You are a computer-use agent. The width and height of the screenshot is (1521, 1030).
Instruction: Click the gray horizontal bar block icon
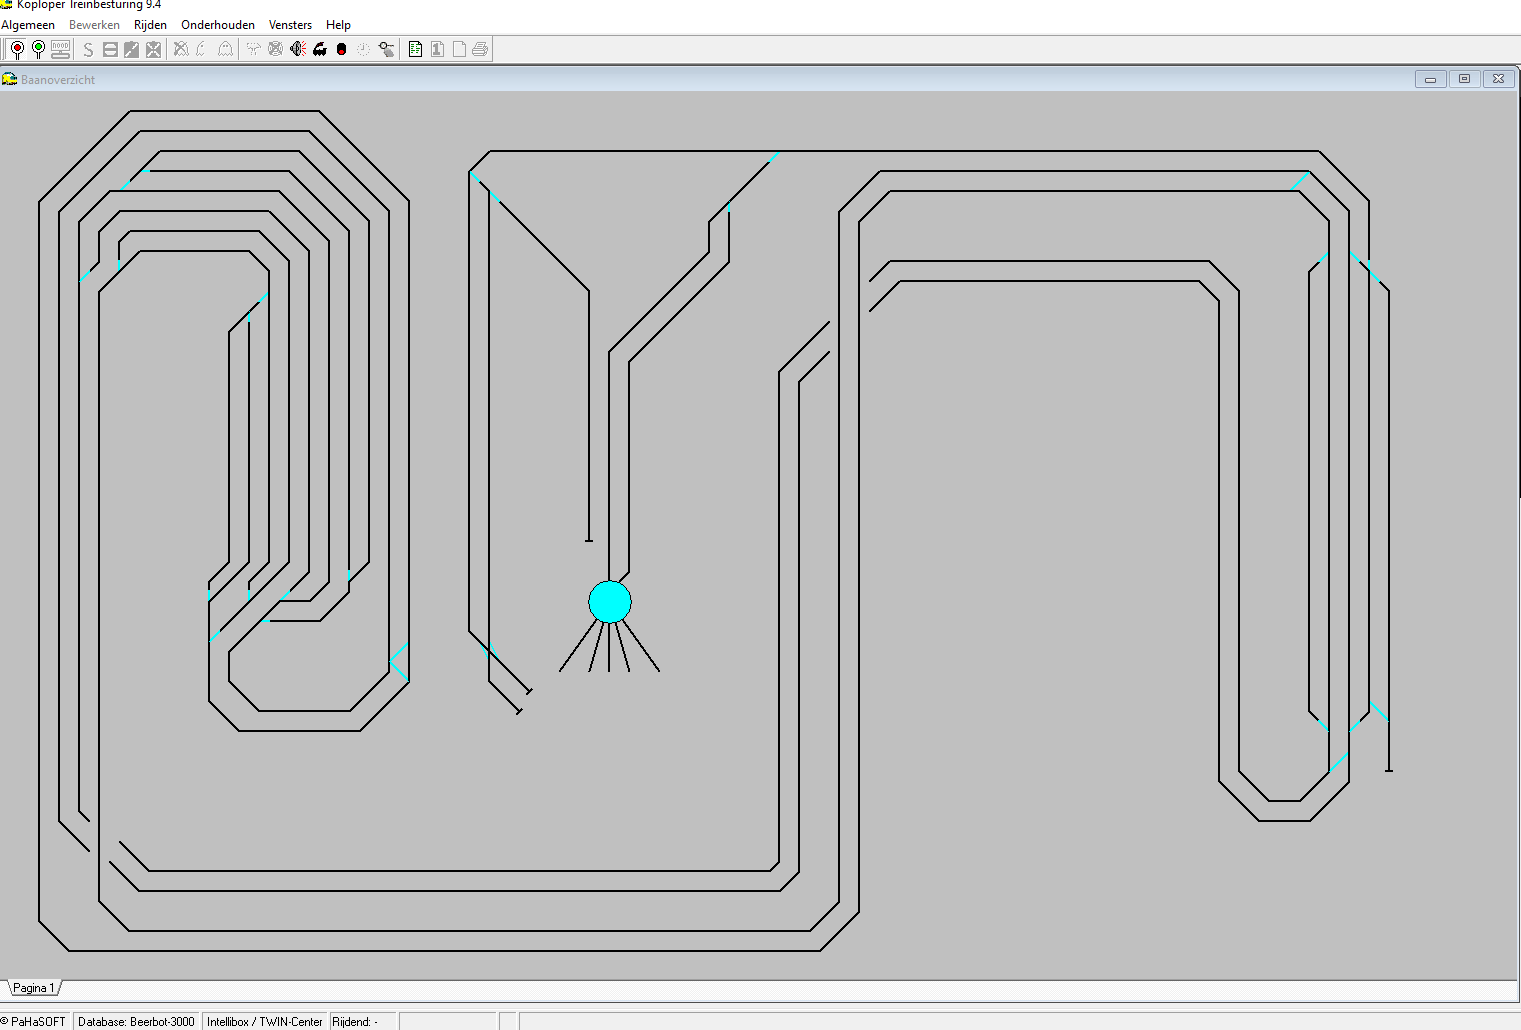tap(110, 49)
